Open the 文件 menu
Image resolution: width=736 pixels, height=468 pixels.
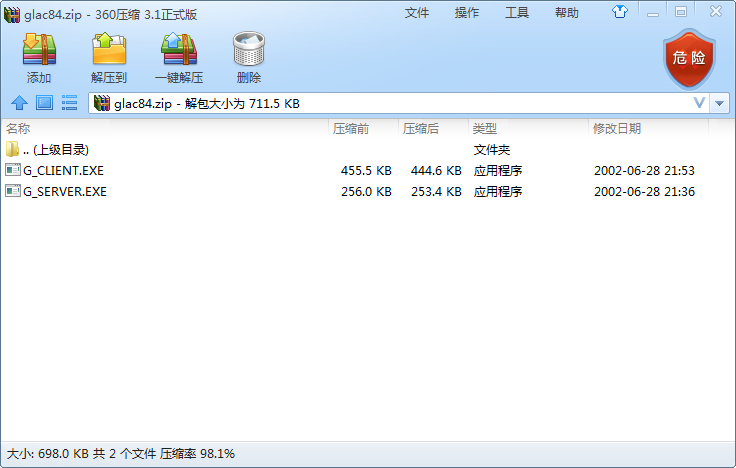(x=417, y=13)
